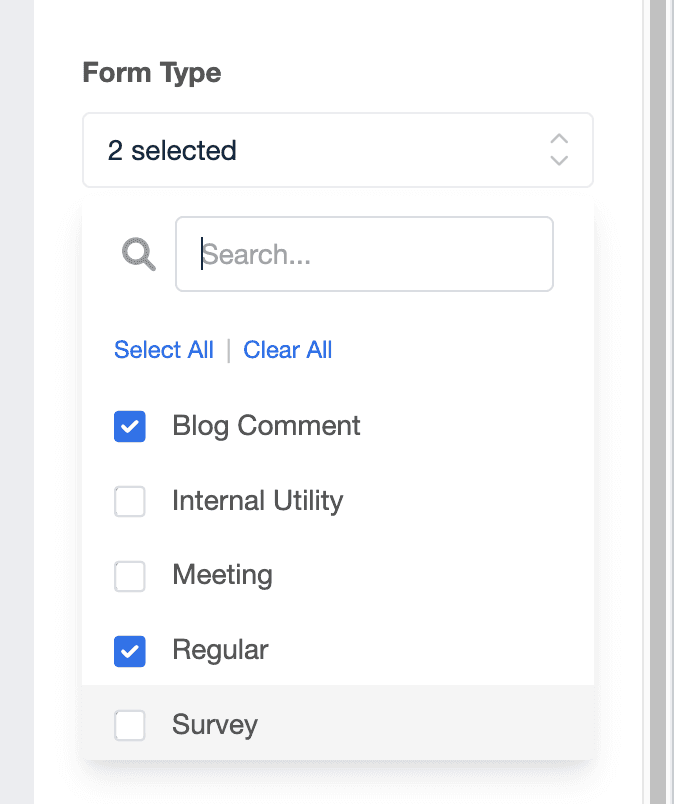694x804 pixels.
Task: Collapse the Form Type dropdown
Action: 337,149
